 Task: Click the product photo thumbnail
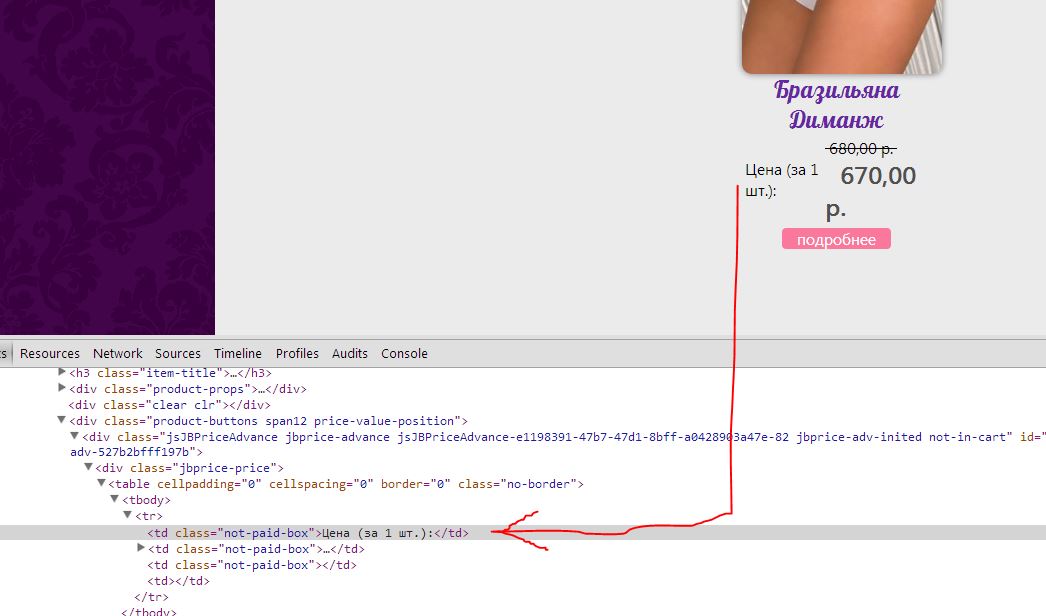point(842,35)
